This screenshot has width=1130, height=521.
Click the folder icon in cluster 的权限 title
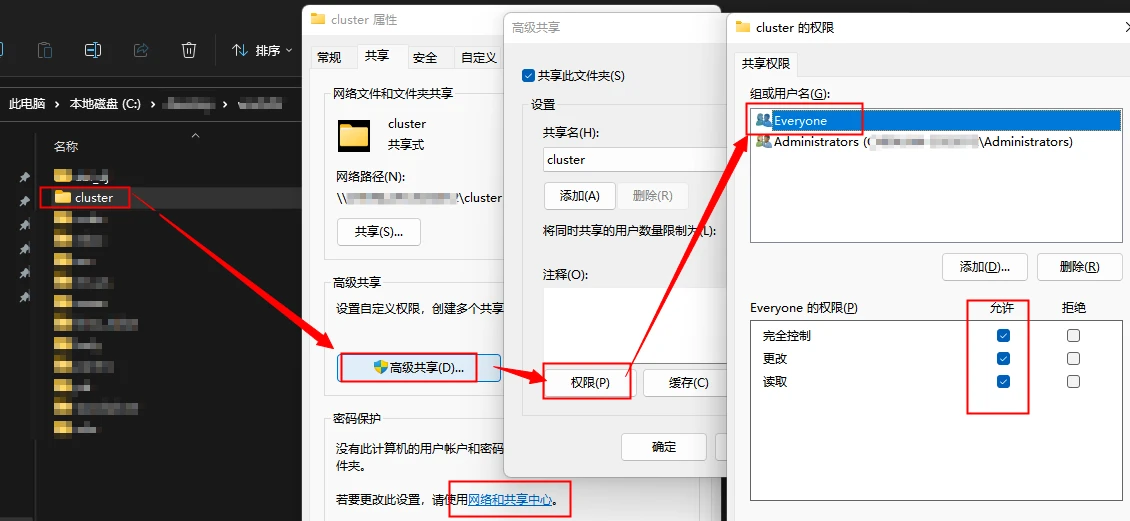pyautogui.click(x=742, y=27)
